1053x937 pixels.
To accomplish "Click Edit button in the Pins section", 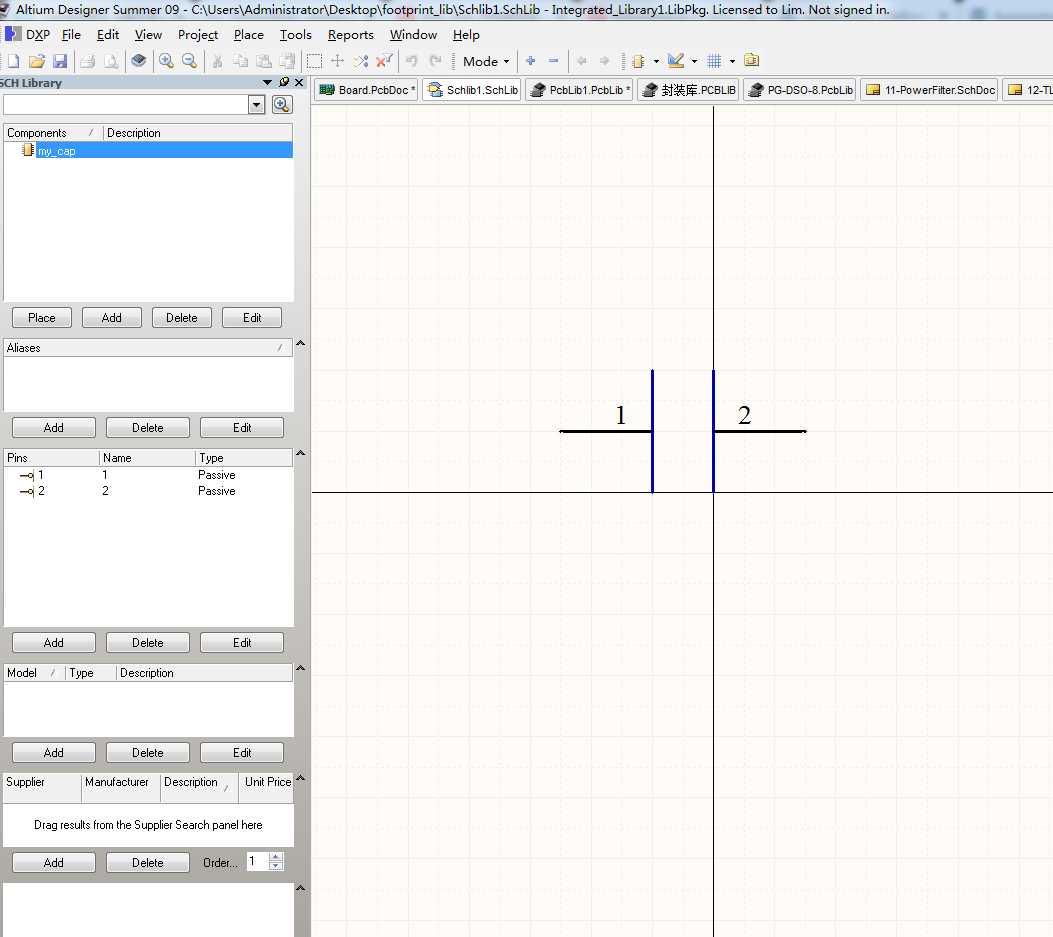I will point(242,643).
